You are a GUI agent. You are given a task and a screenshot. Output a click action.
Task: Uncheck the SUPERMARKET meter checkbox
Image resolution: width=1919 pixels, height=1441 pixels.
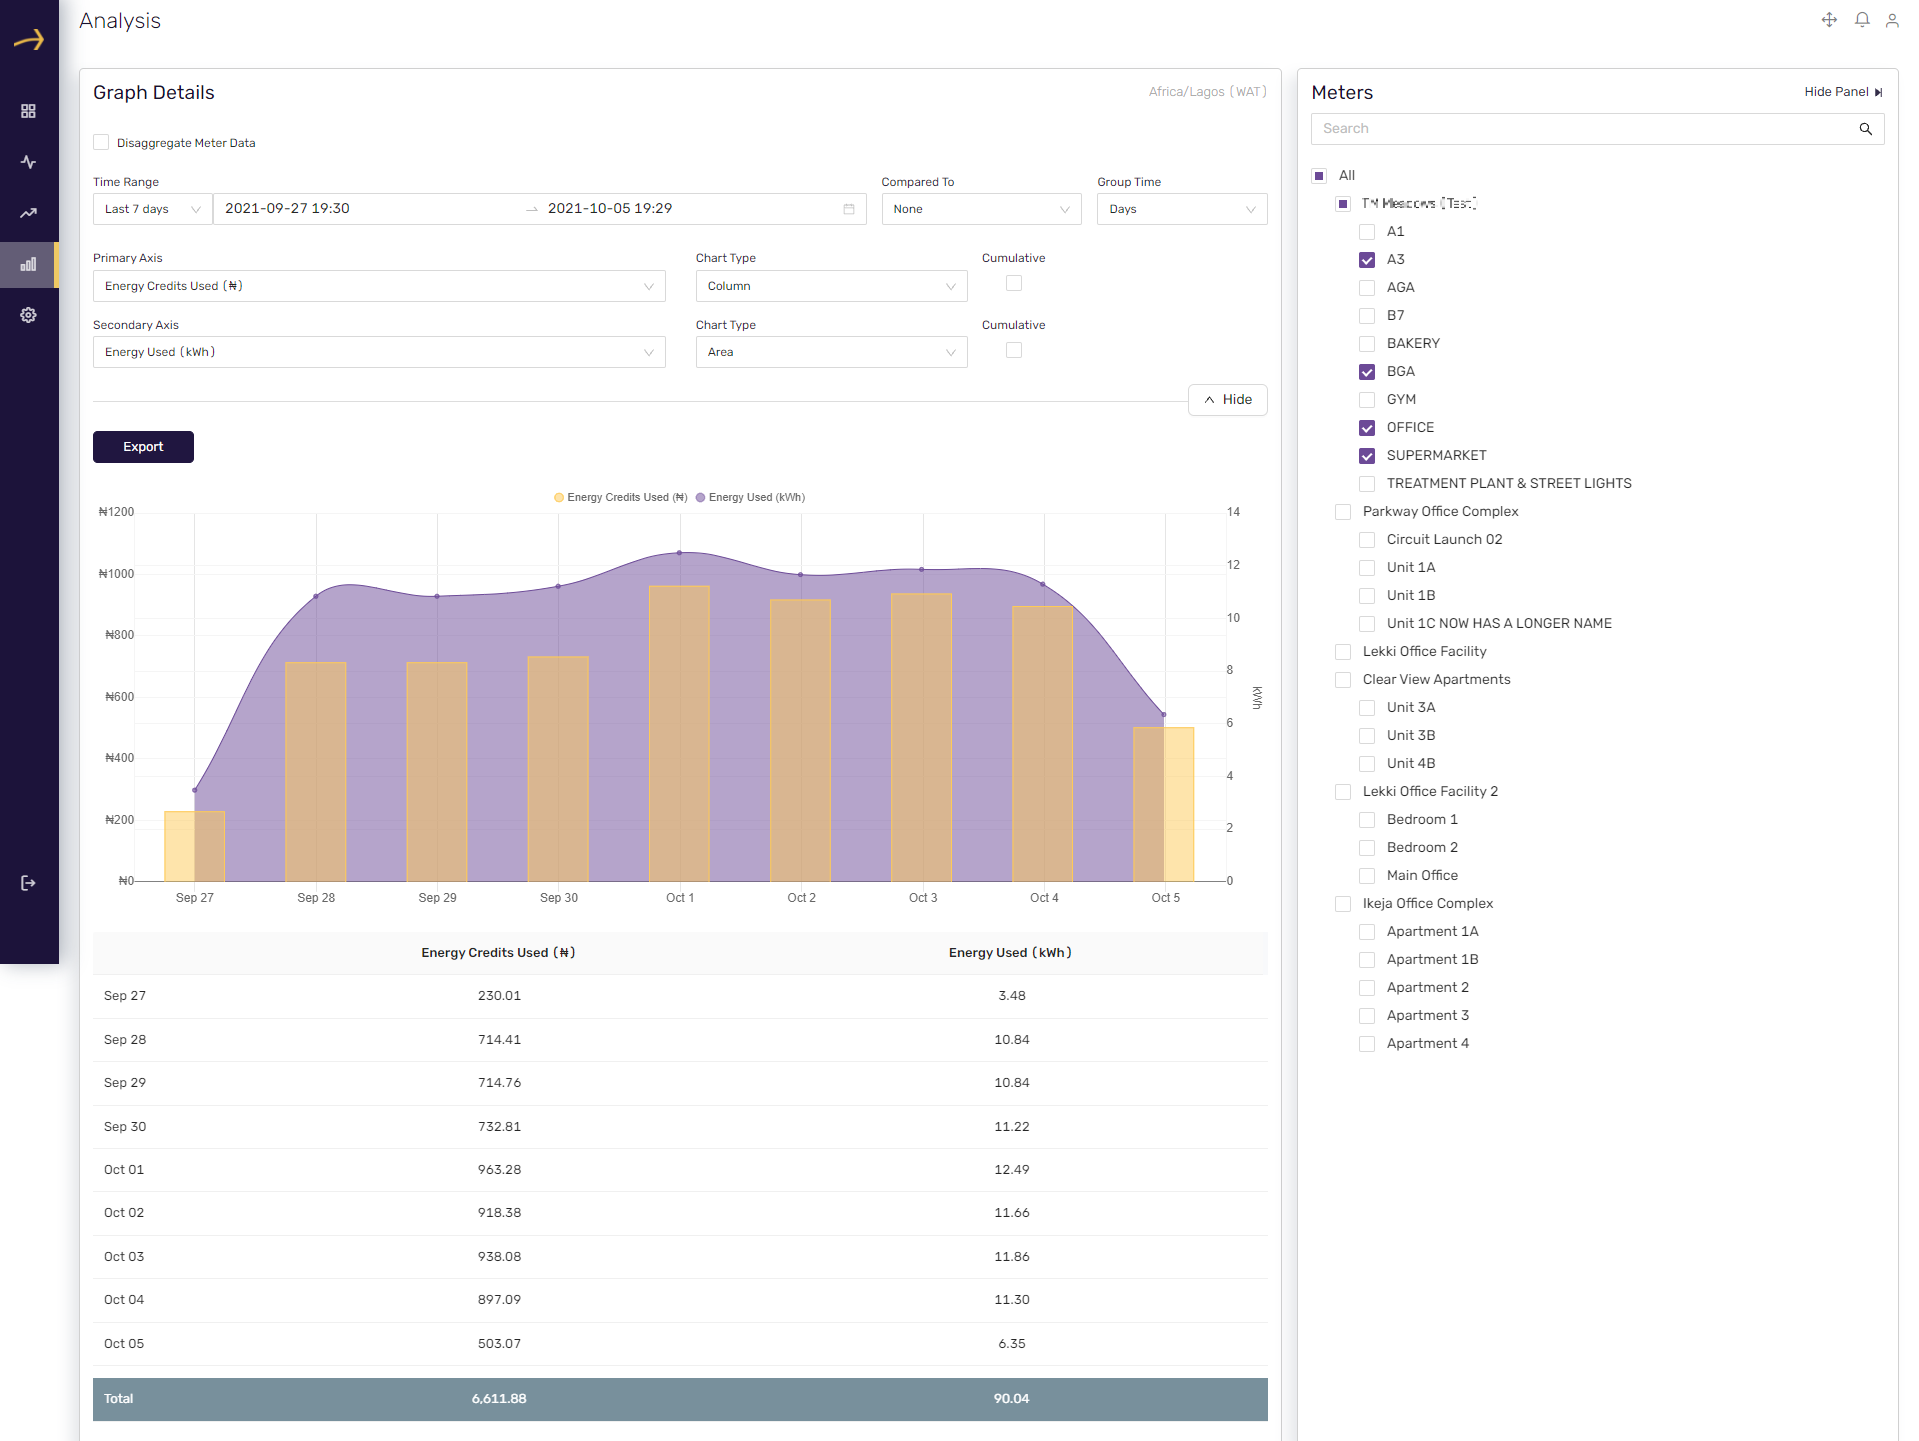(x=1367, y=456)
